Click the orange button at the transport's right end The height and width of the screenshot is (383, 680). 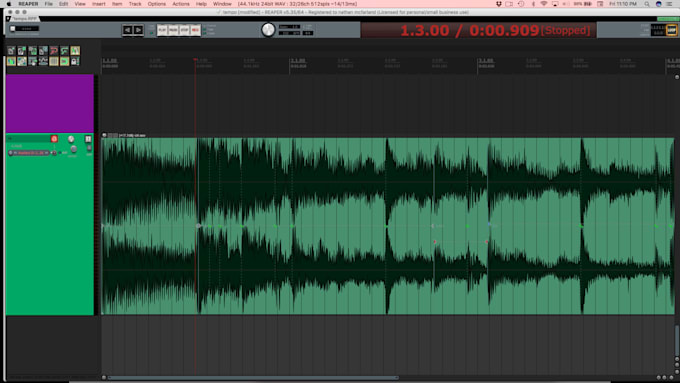coord(671,30)
